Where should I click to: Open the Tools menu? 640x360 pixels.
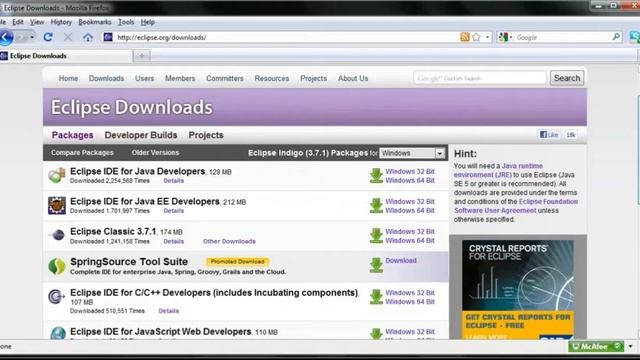(126, 22)
